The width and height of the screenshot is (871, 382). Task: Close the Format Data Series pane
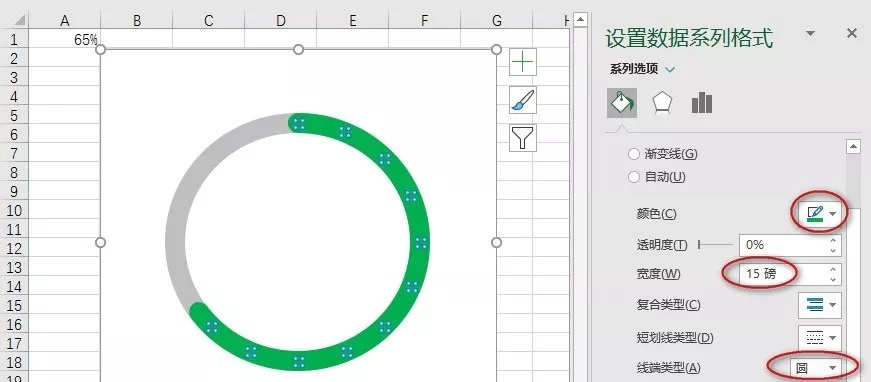(852, 34)
